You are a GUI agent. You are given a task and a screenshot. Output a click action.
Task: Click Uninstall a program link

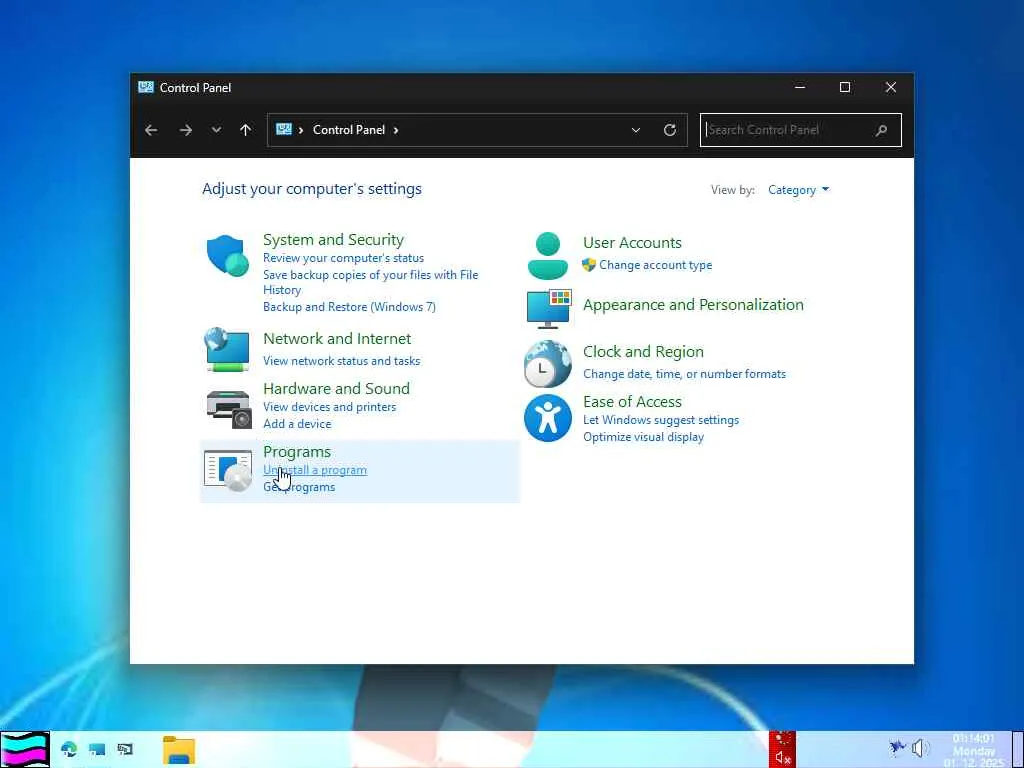coord(315,470)
